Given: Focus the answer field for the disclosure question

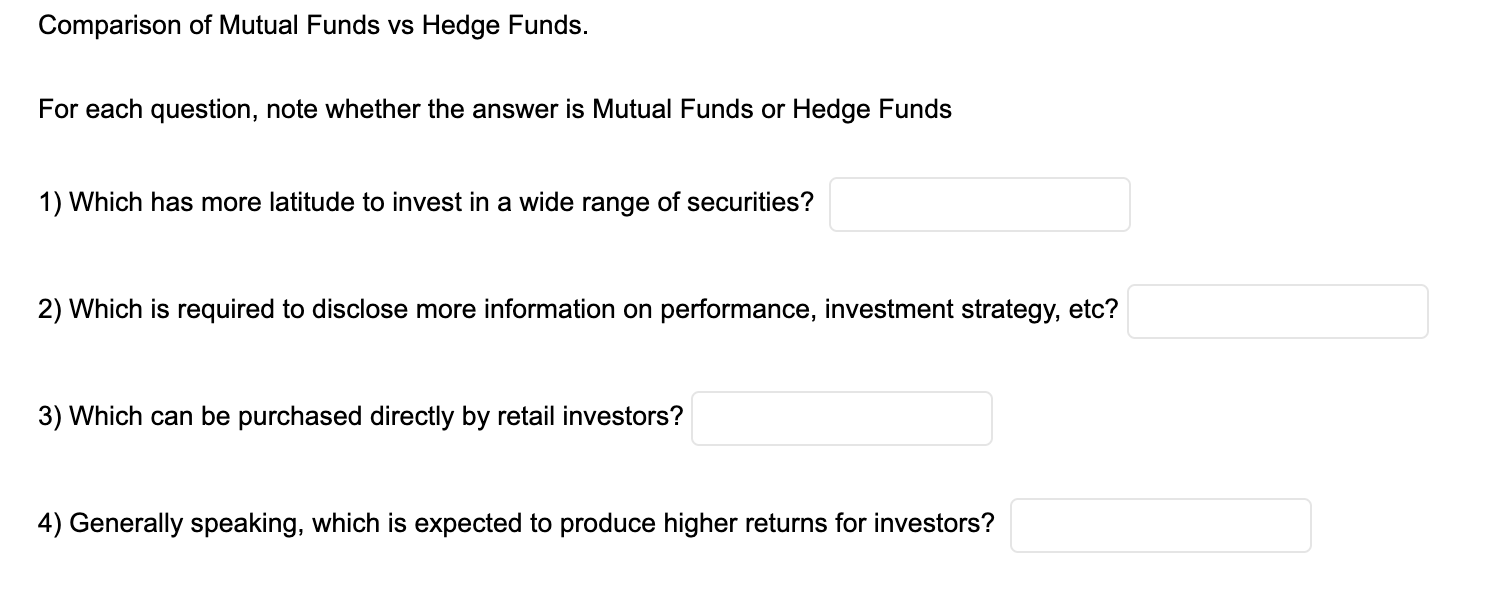Looking at the screenshot, I should click(1278, 311).
